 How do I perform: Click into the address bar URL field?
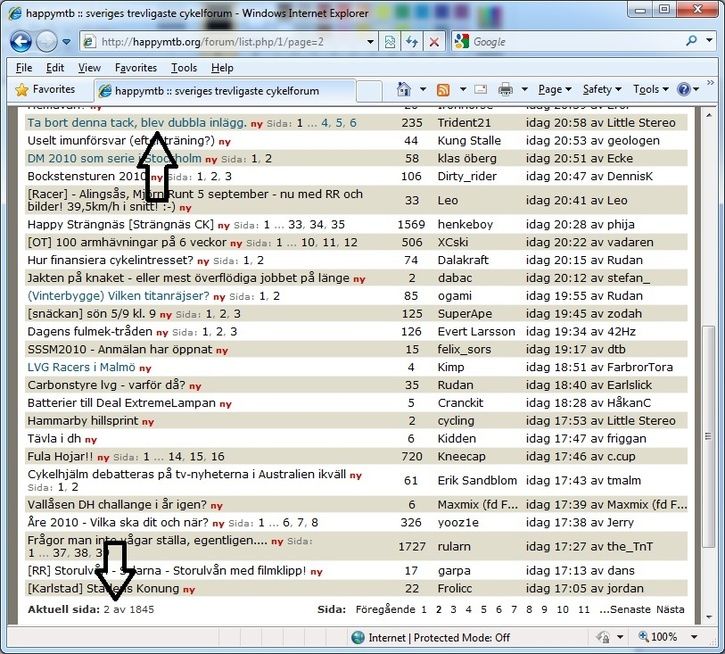pos(230,42)
